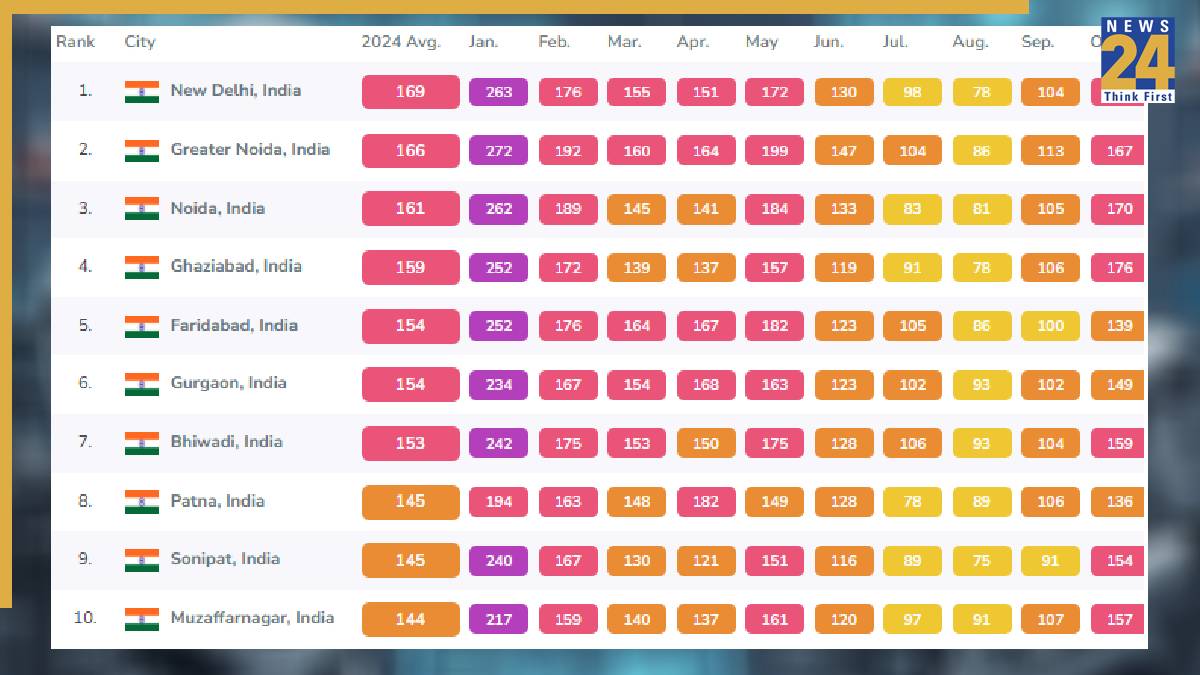The image size is (1200, 675).
Task: Click the flag icon next to Faridabad
Action: click(142, 326)
